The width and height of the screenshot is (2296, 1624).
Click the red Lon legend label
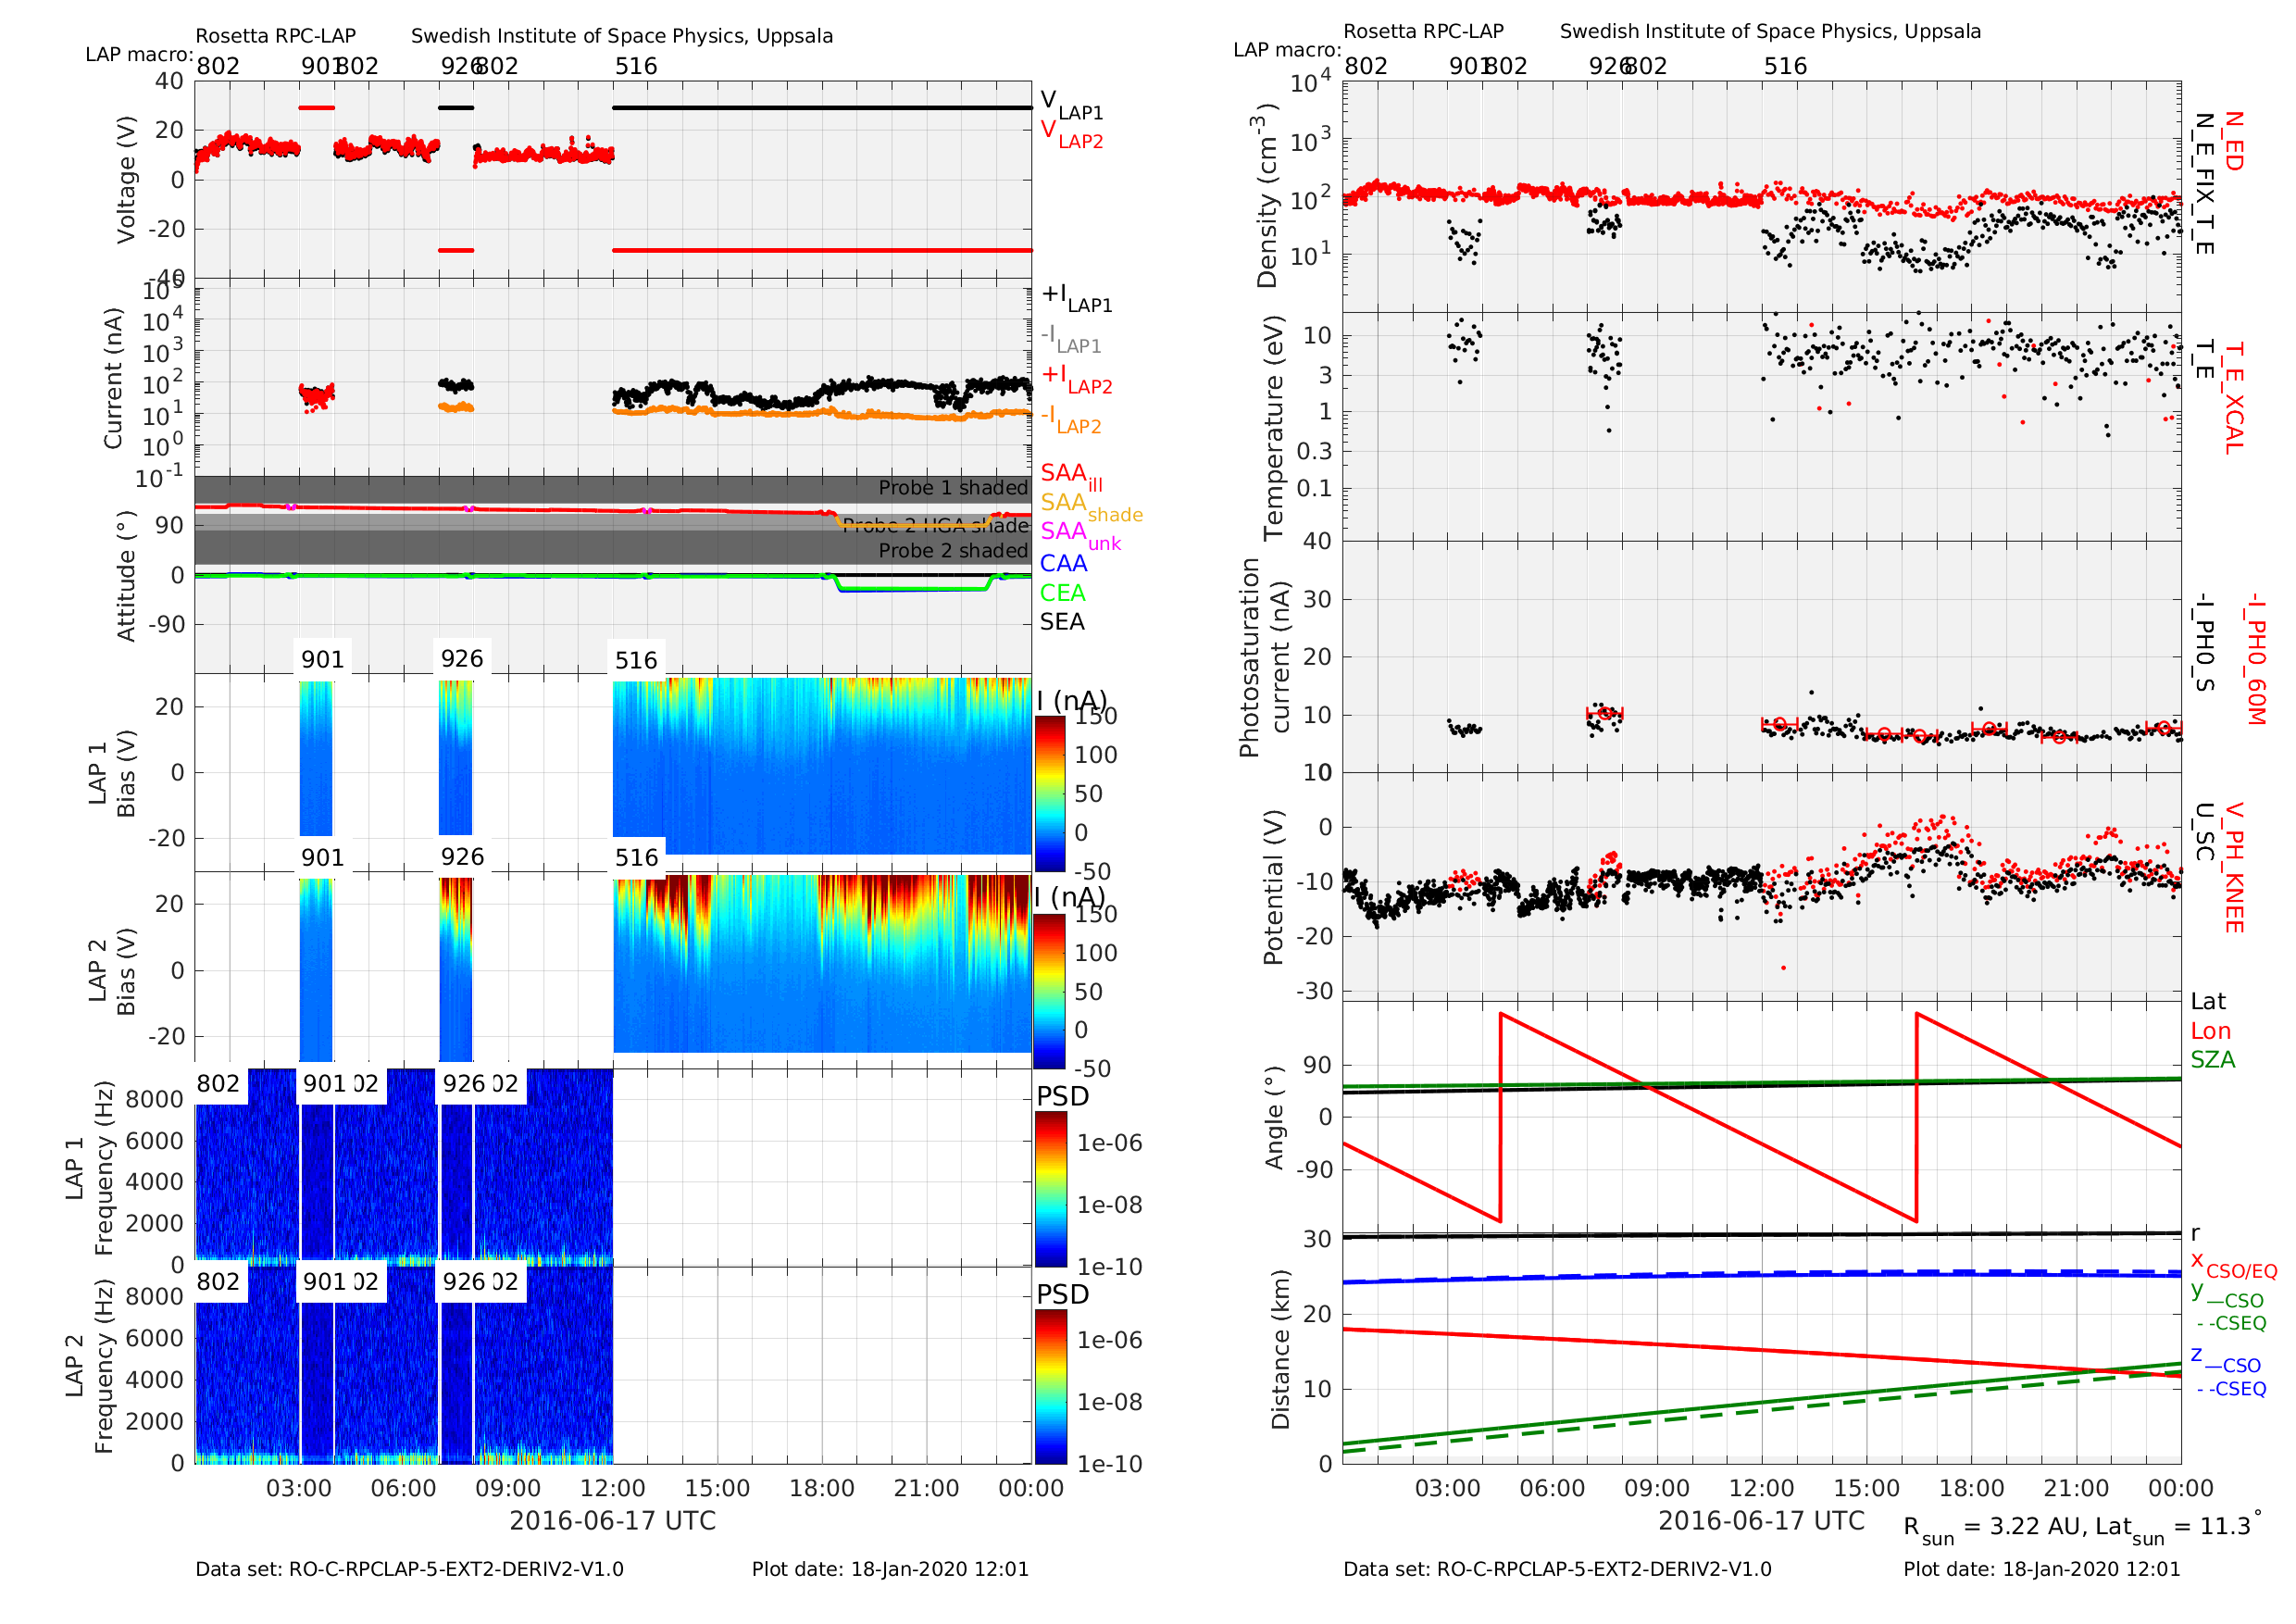coord(2210,1031)
